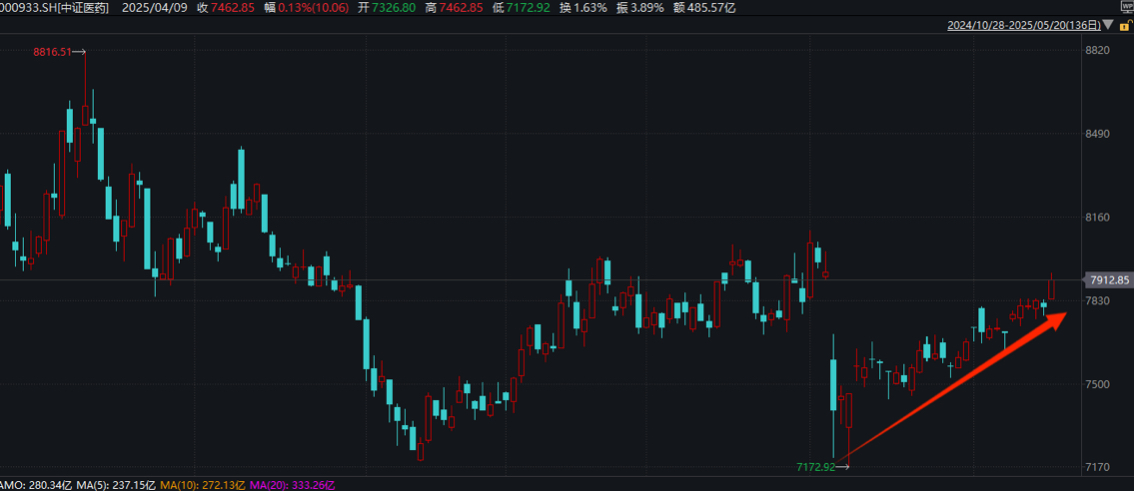Open the date range dropdown triangle

tap(1109, 25)
